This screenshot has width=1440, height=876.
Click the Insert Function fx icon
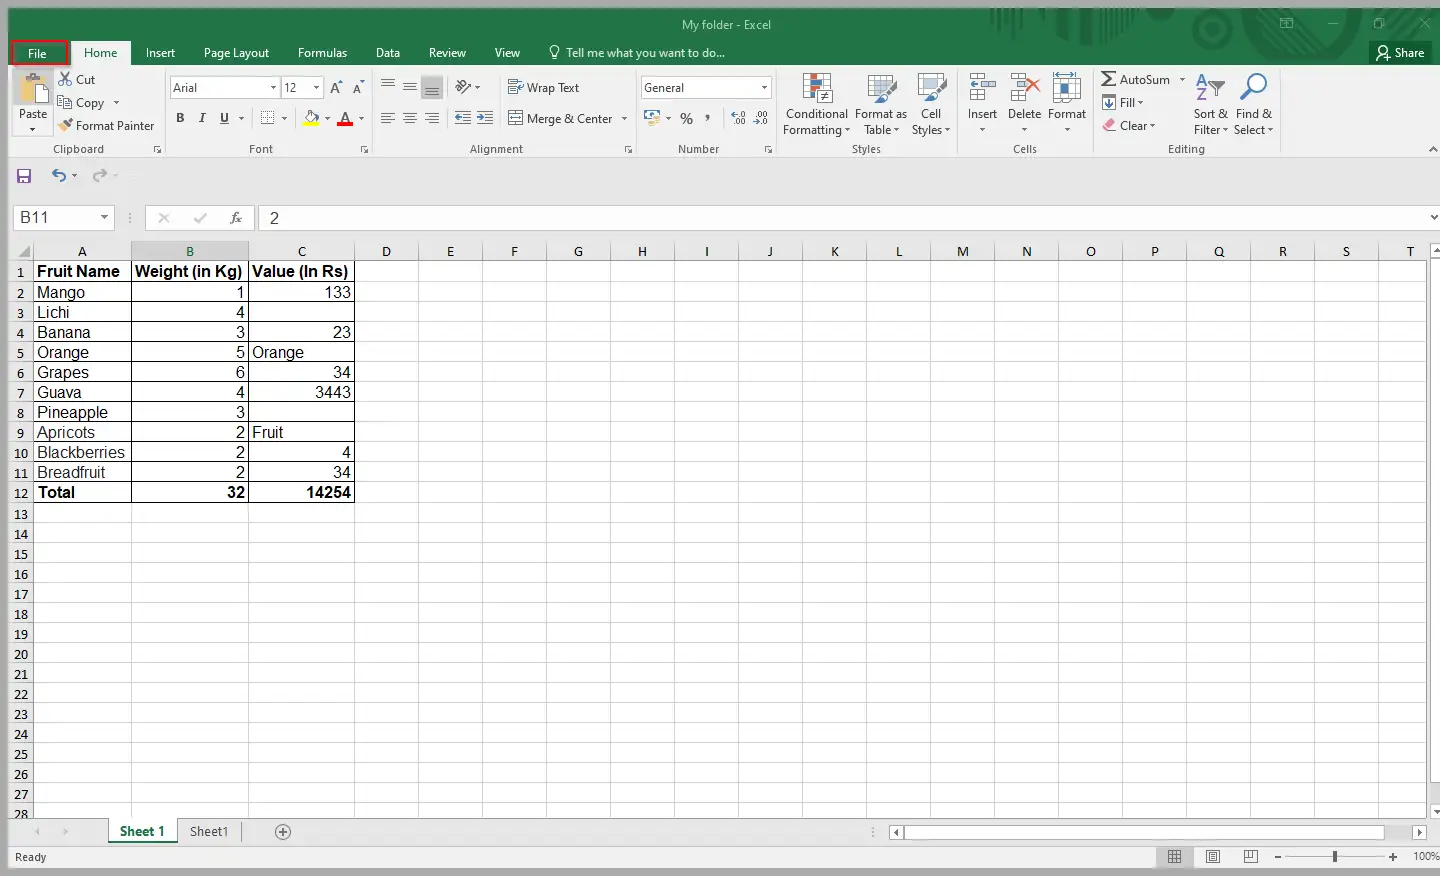[x=236, y=218]
